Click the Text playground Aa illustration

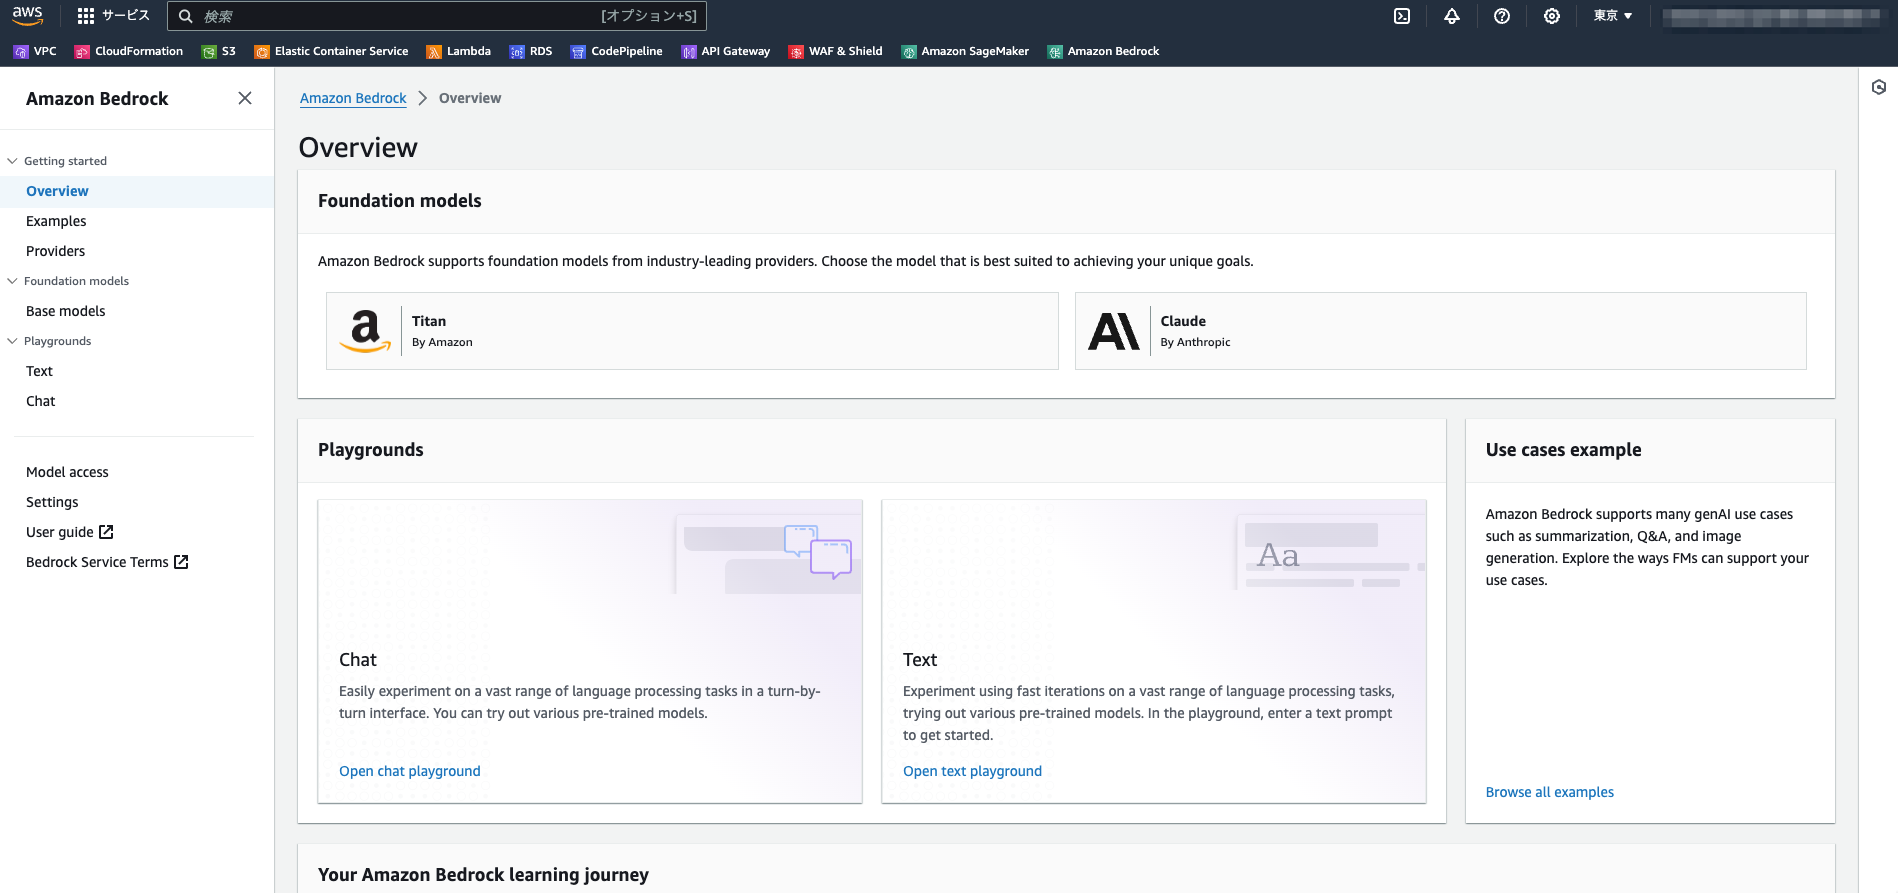(x=1330, y=554)
